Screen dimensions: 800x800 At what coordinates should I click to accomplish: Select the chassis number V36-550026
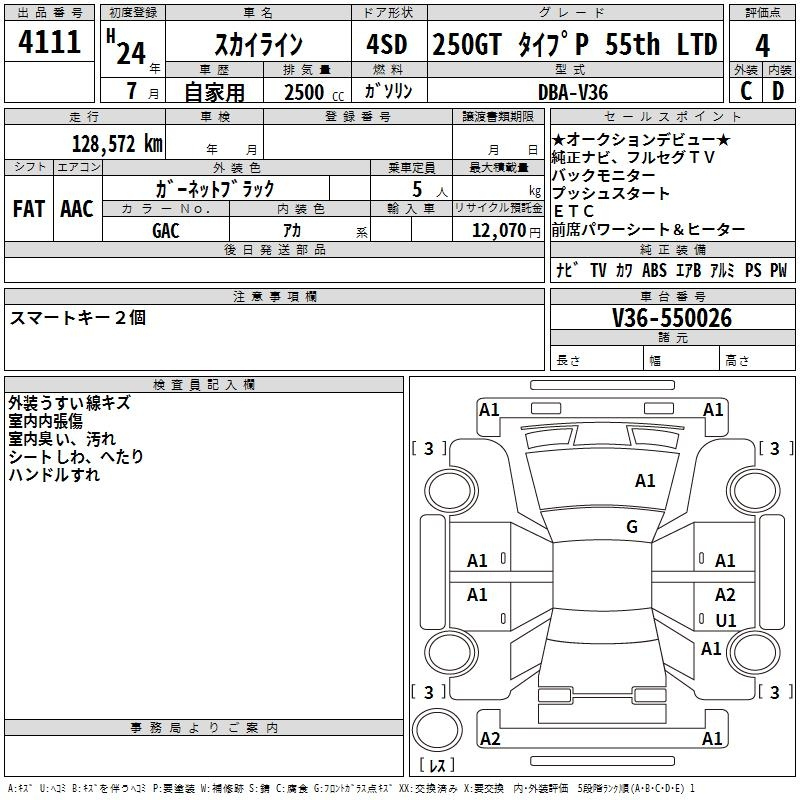click(x=672, y=318)
